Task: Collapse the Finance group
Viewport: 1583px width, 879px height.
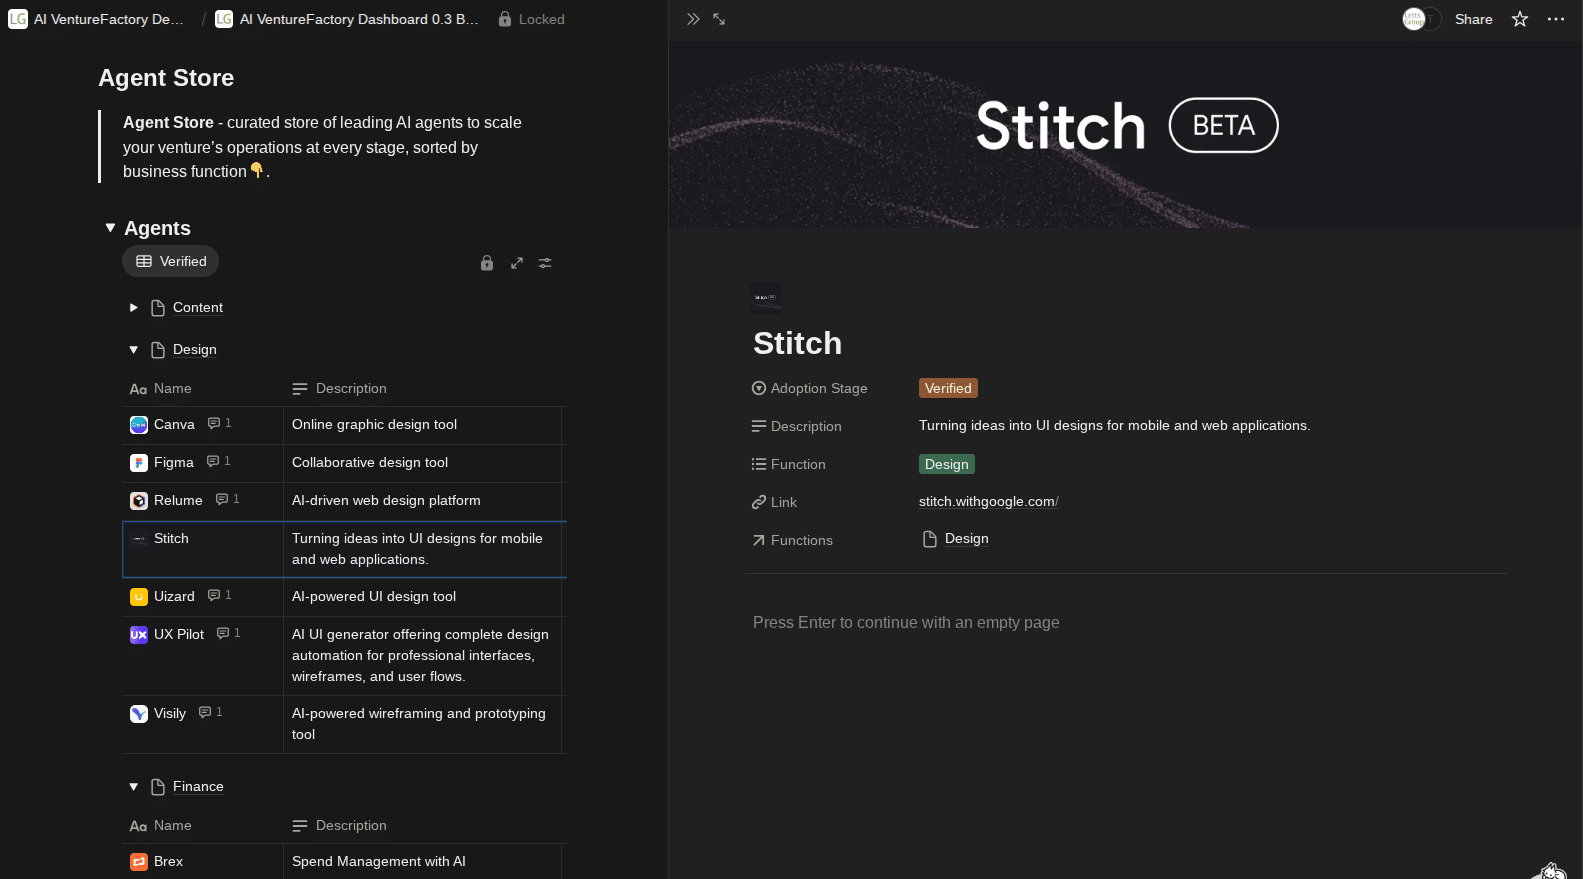Action: [x=133, y=787]
